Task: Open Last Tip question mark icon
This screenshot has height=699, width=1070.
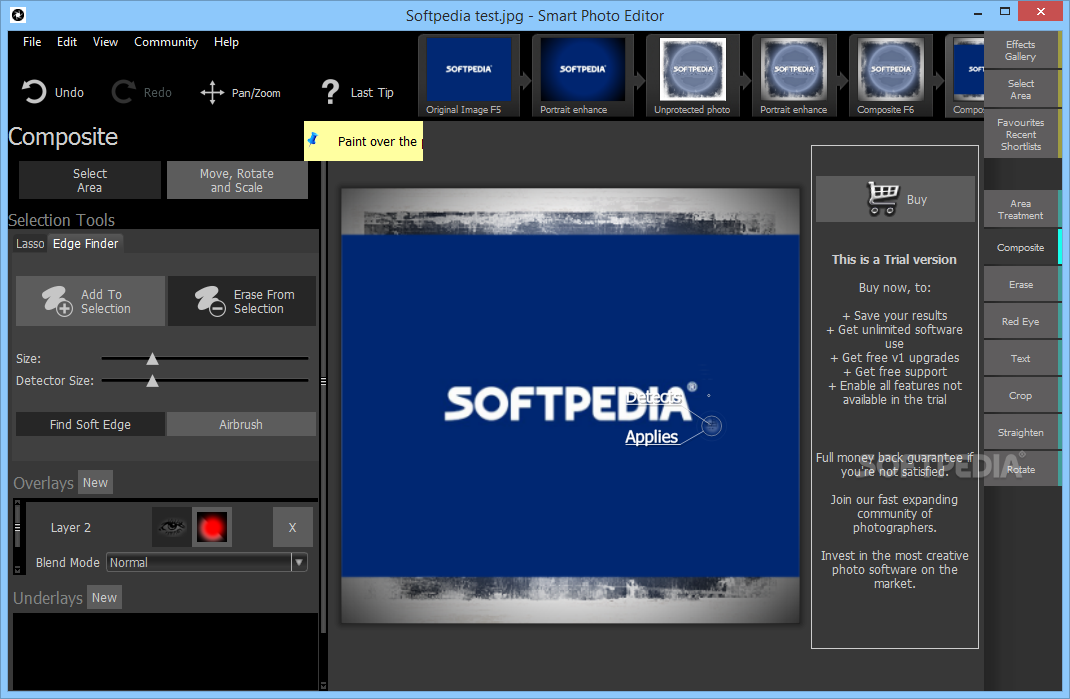Action: (x=330, y=91)
